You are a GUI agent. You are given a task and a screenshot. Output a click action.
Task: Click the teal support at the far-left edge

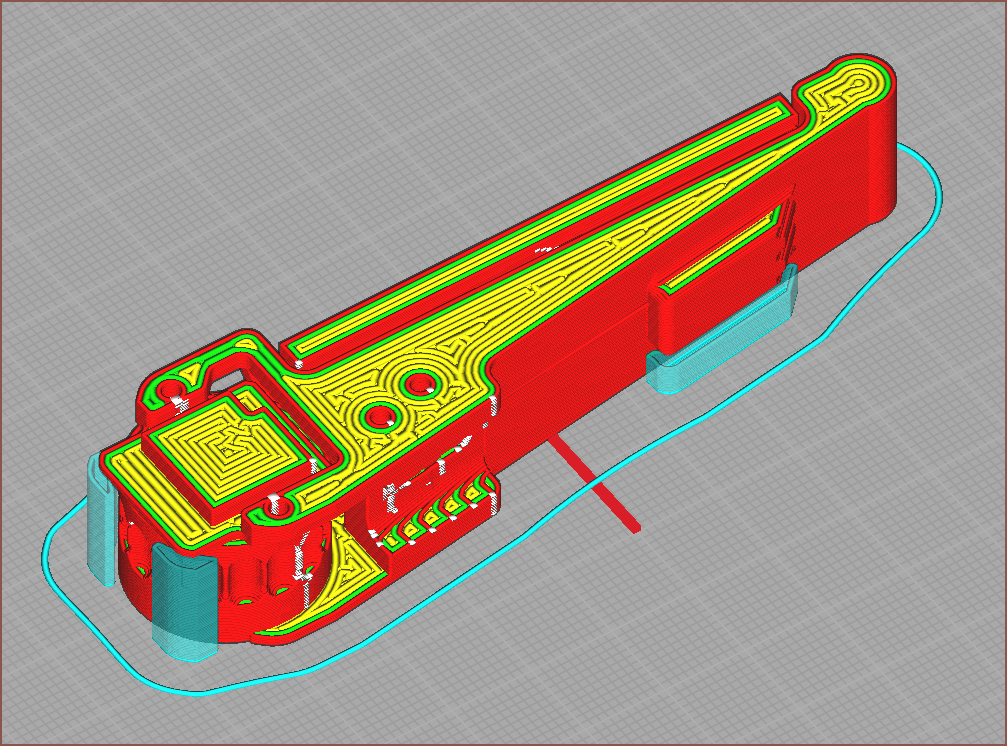[x=99, y=520]
